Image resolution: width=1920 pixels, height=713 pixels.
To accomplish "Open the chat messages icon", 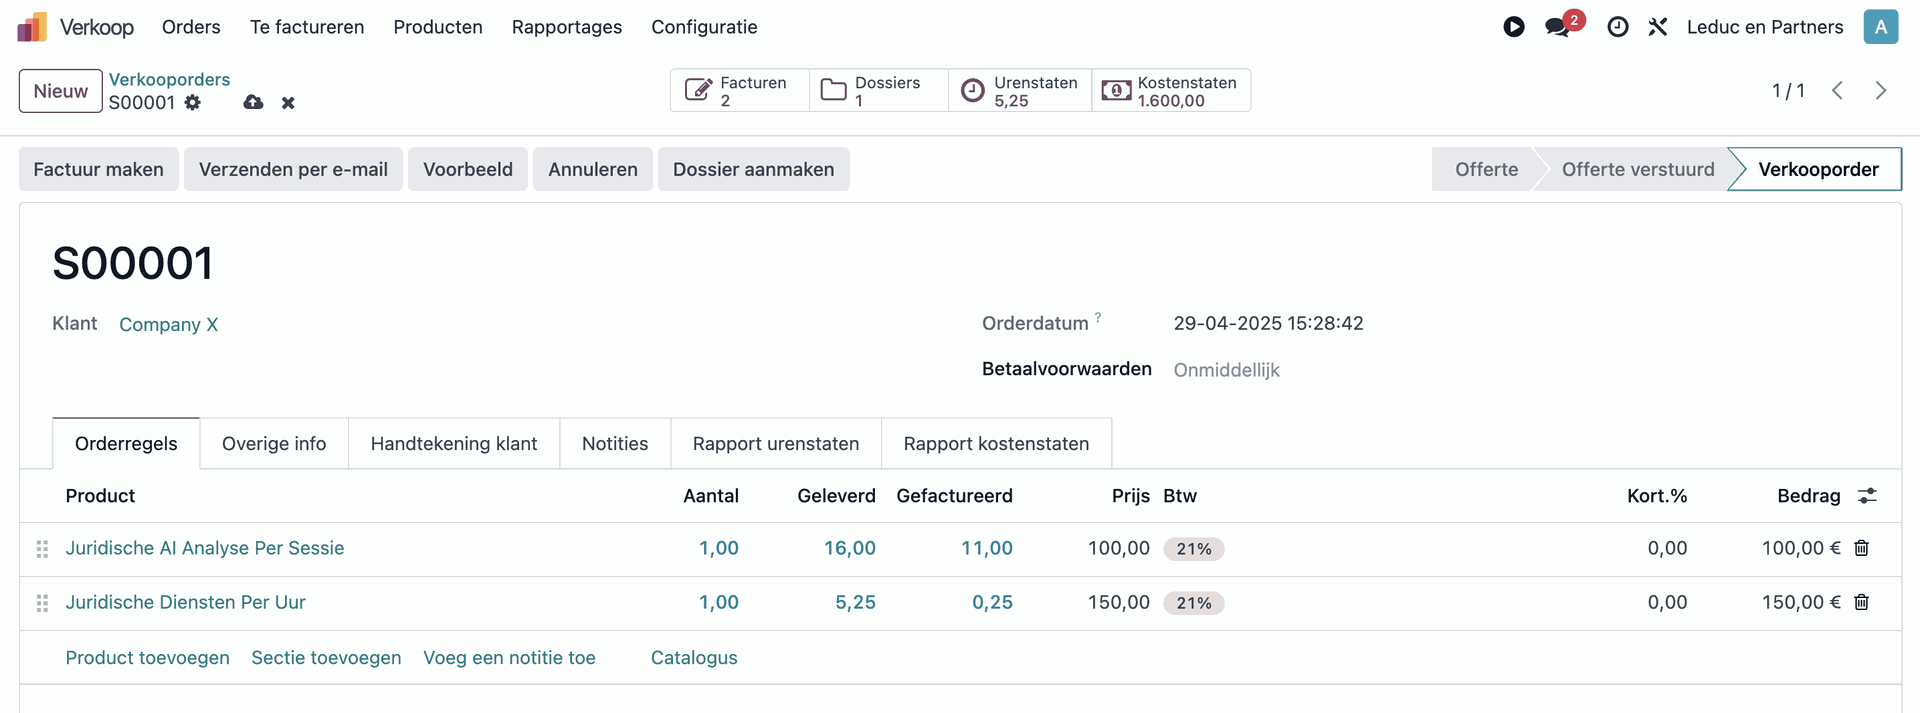I will tap(1557, 27).
